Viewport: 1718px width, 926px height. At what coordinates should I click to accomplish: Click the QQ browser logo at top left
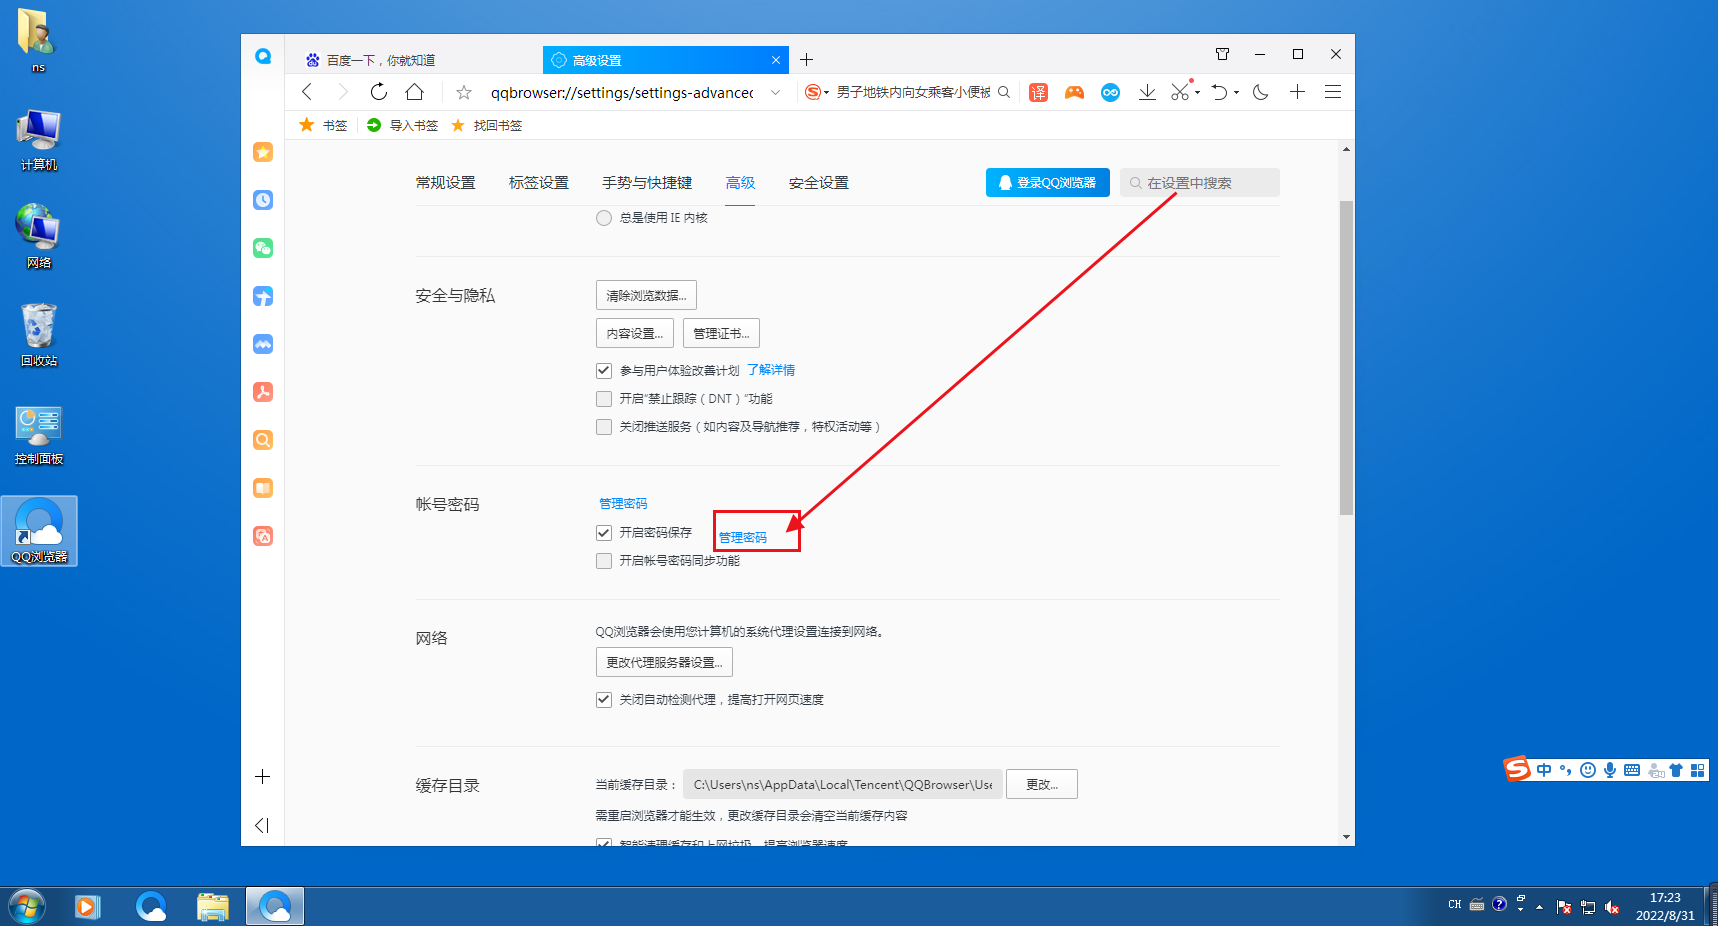coord(263,56)
